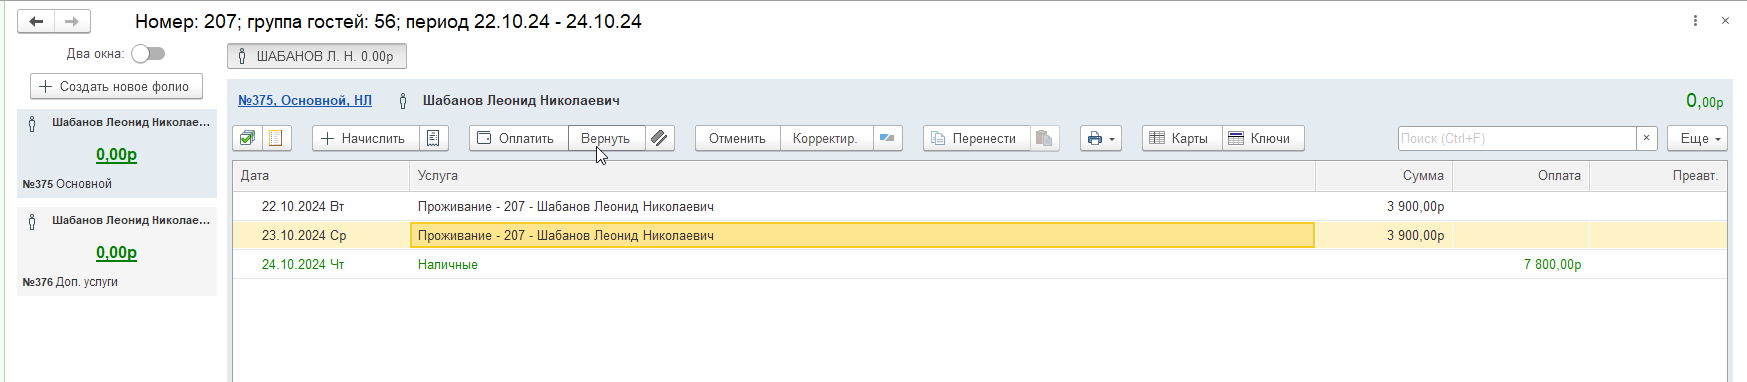Select folio card №375 Основной

pyautogui.click(x=117, y=153)
